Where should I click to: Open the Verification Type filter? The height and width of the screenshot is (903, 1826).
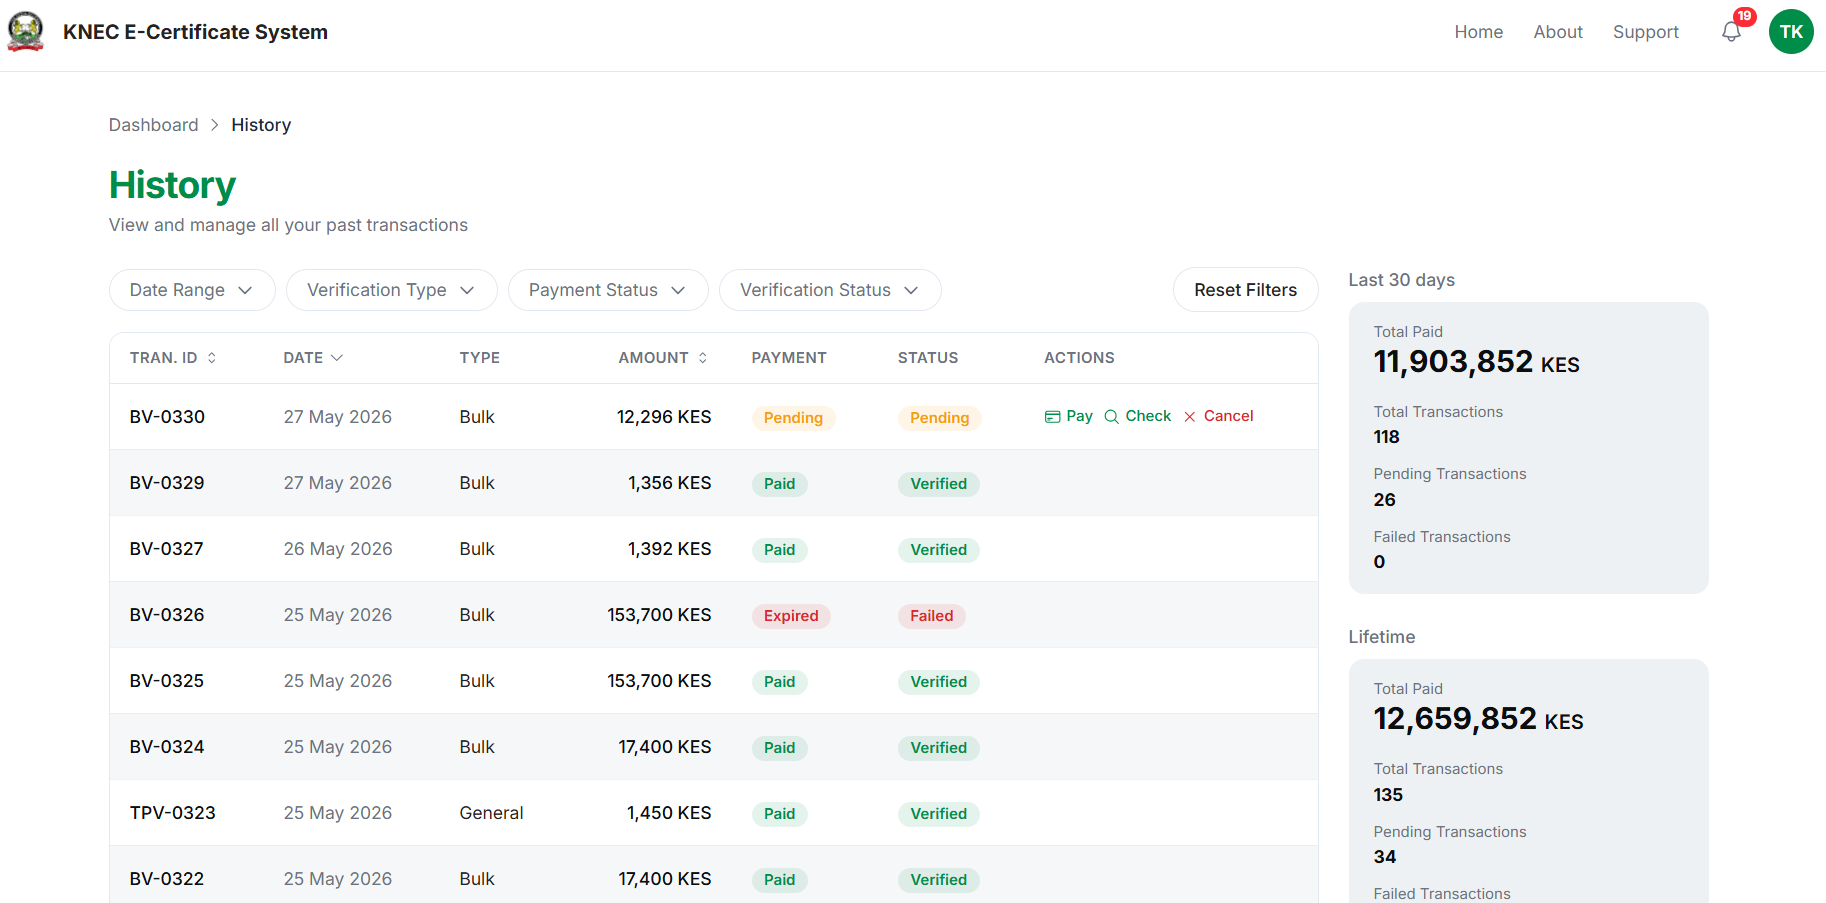(x=391, y=290)
